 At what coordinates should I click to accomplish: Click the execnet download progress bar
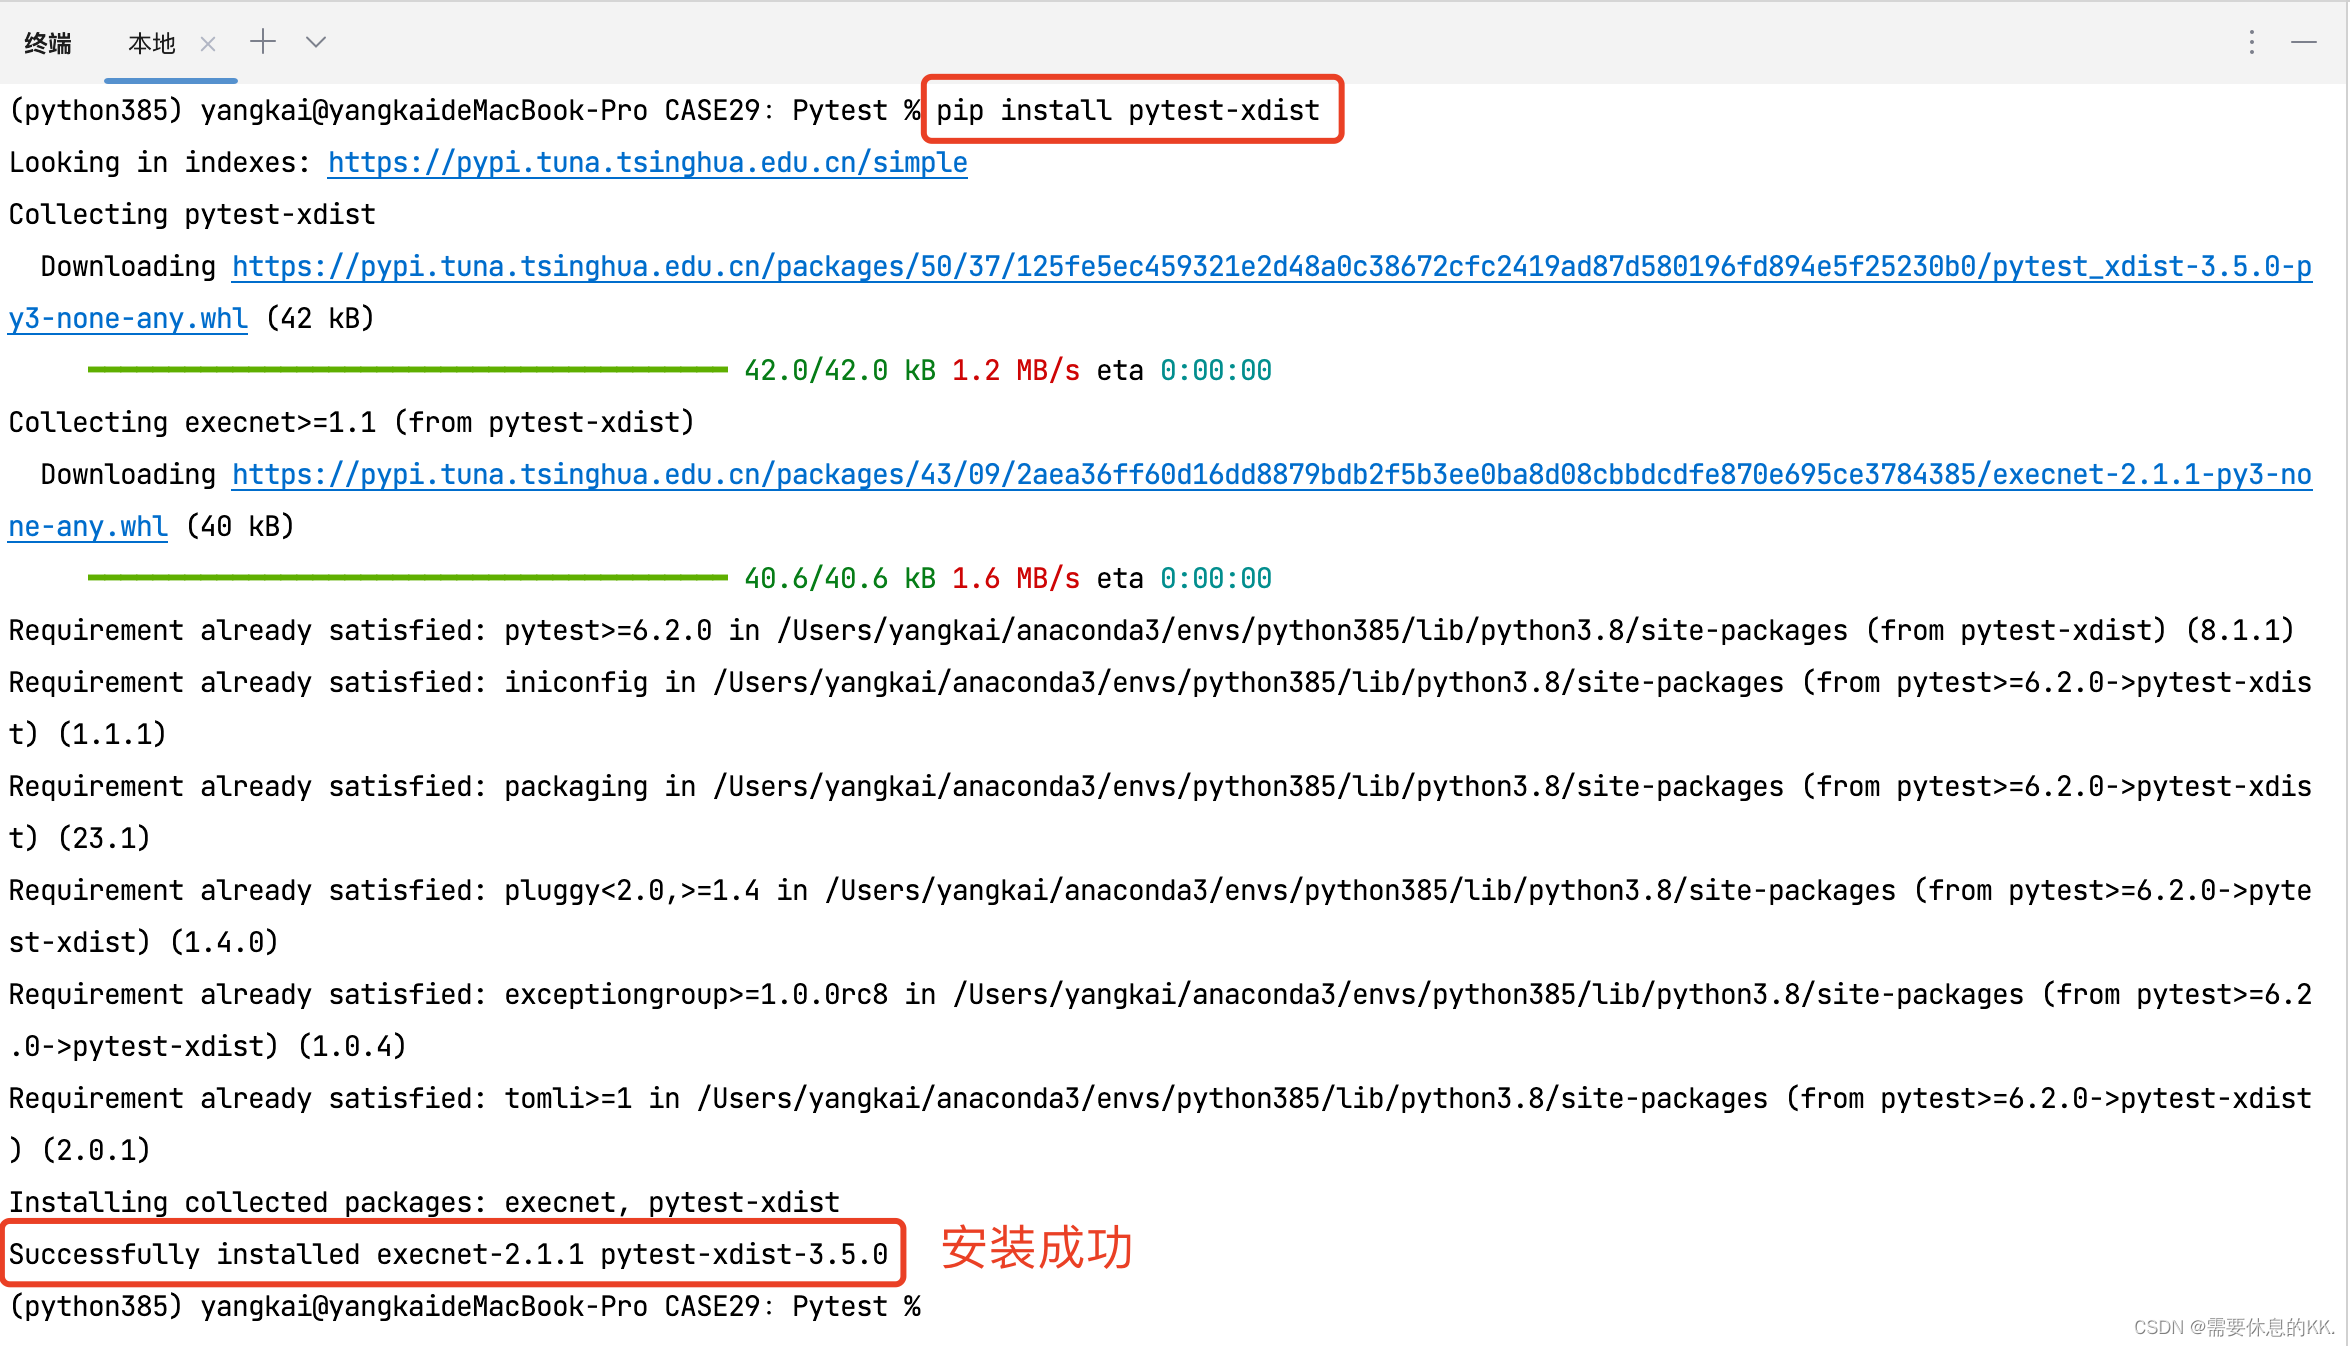click(408, 578)
